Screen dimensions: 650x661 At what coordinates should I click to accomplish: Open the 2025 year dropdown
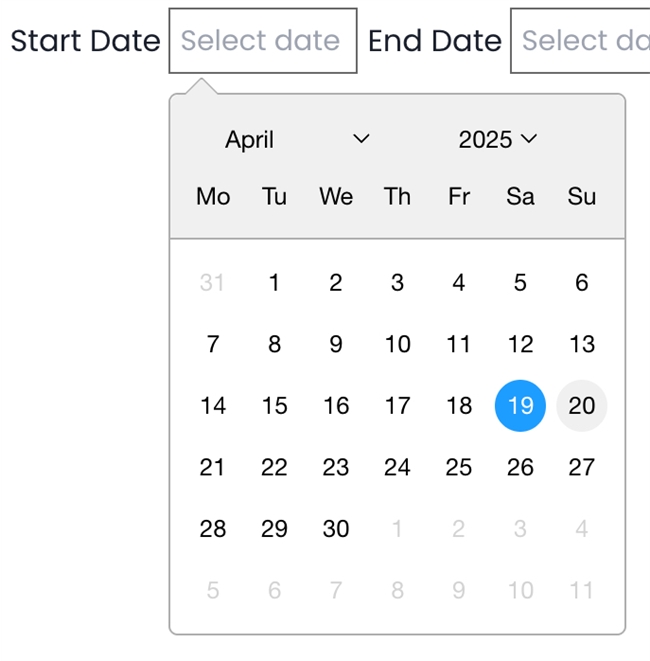pos(497,140)
